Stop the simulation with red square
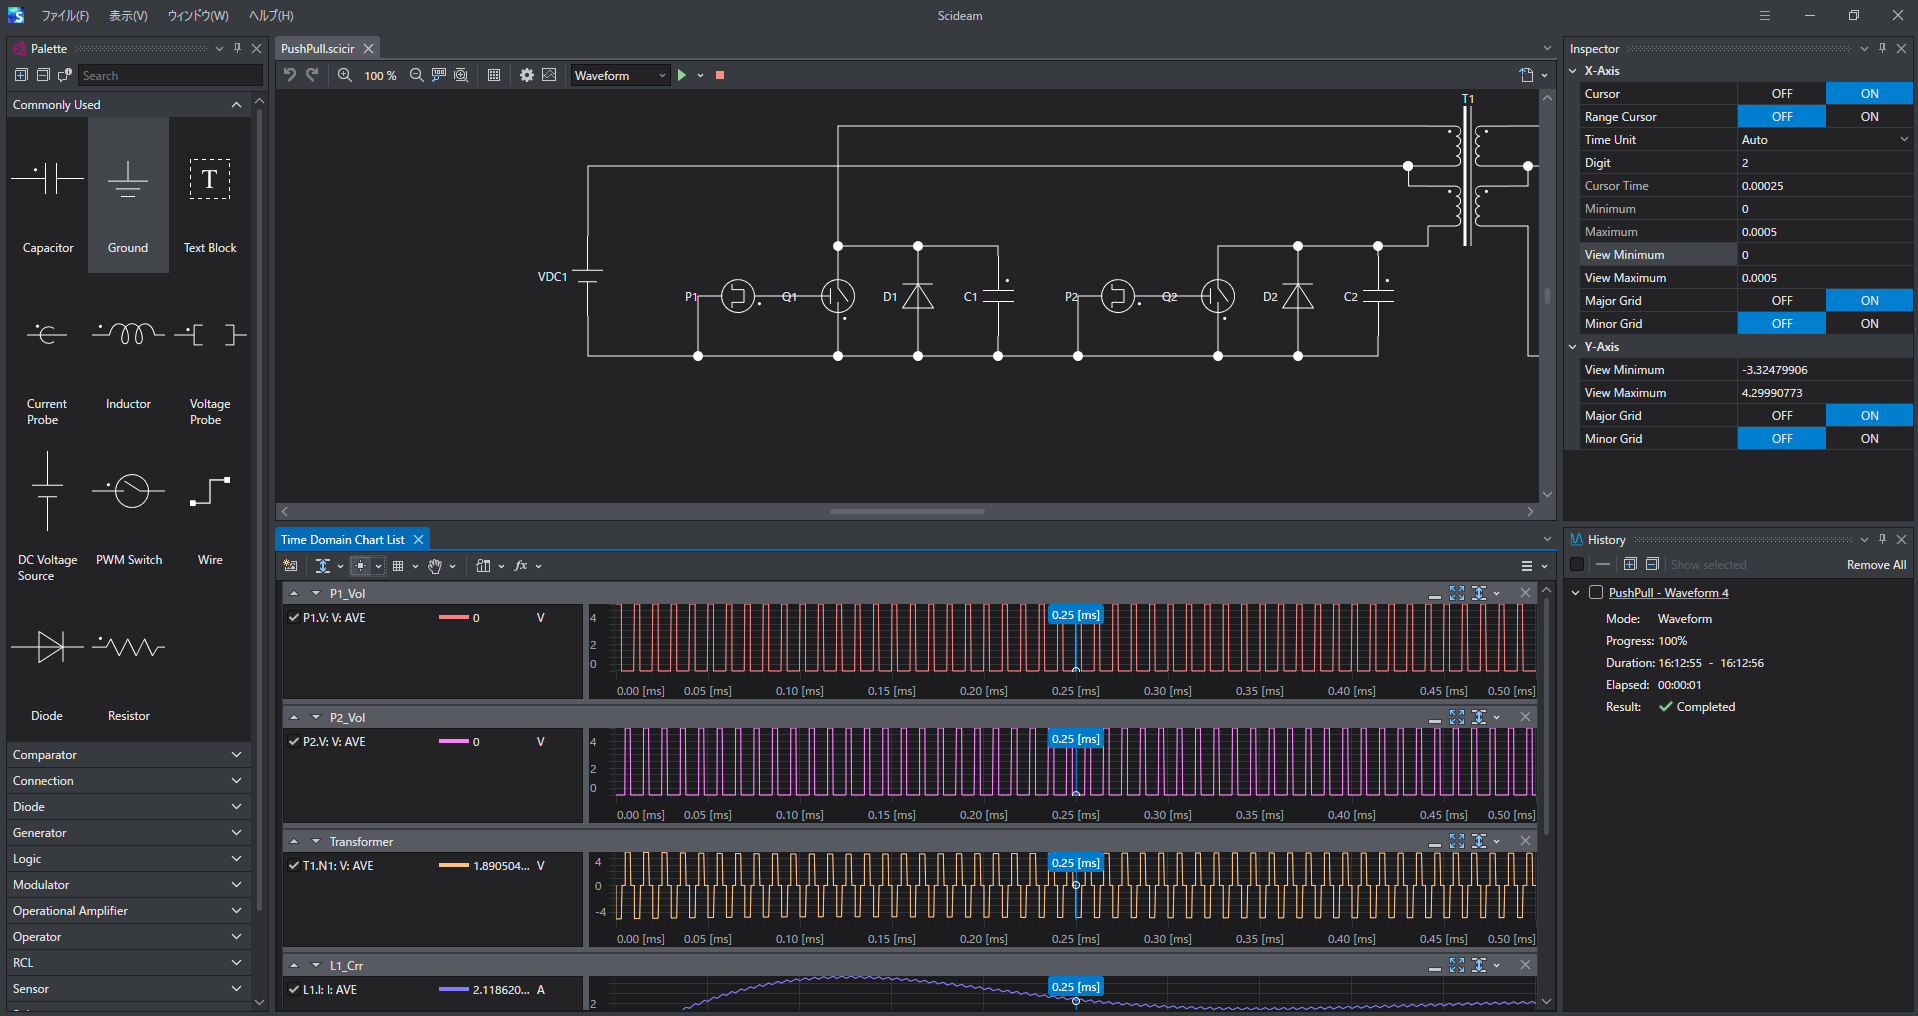Viewport: 1918px width, 1016px height. [720, 75]
